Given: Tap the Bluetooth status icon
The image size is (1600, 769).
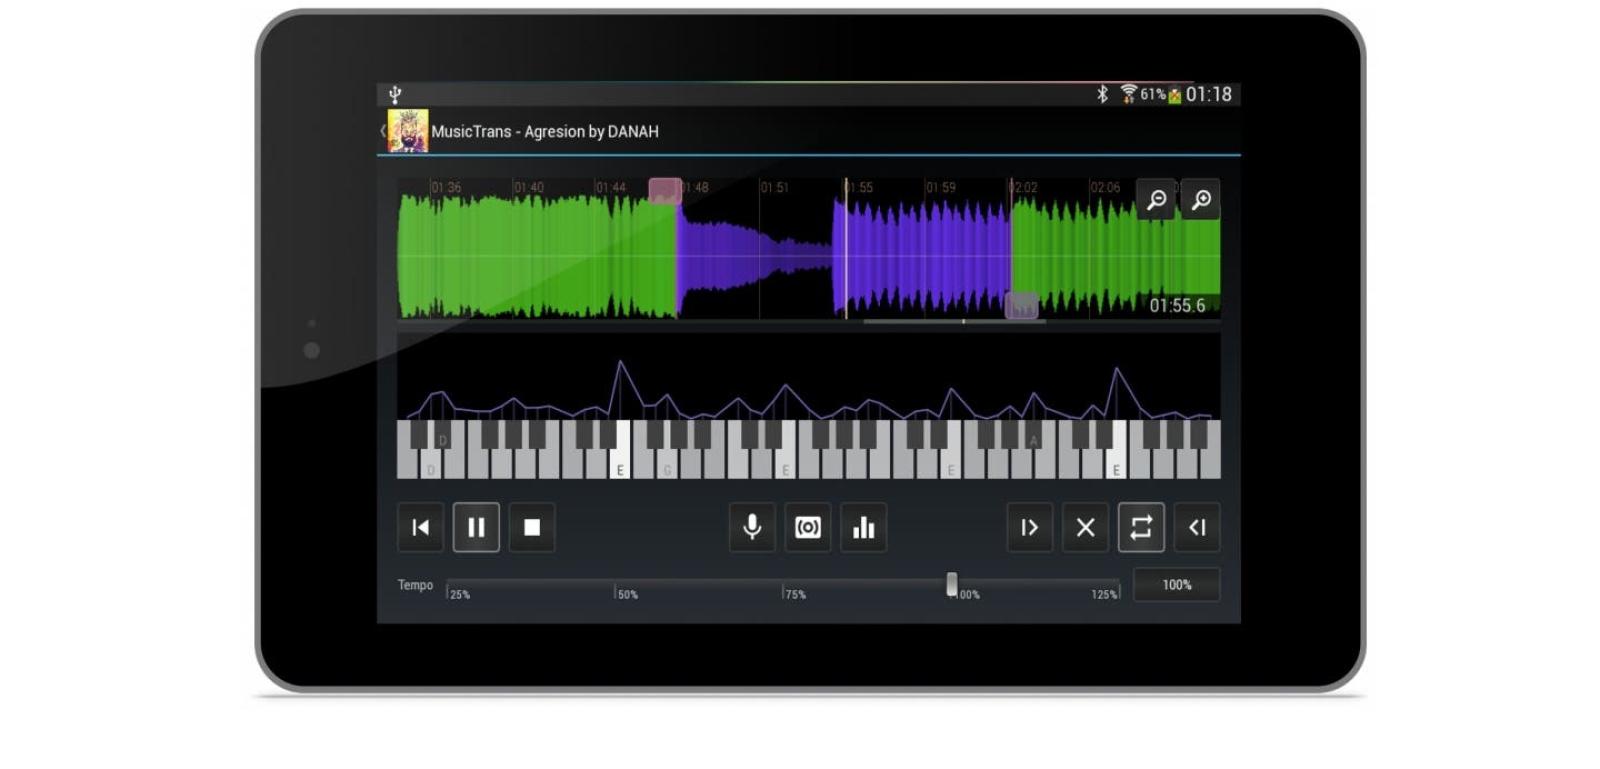Looking at the screenshot, I should tap(1102, 94).
